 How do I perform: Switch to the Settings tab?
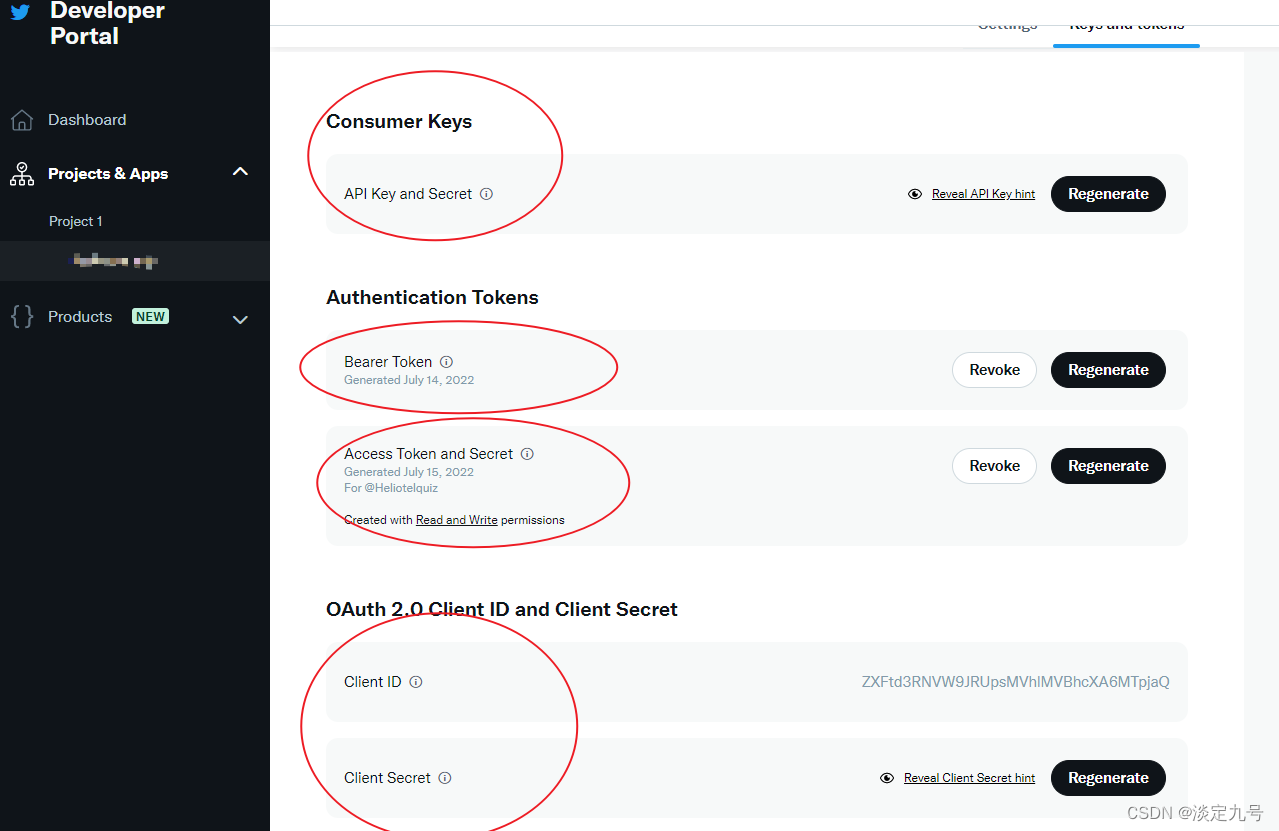(x=1007, y=25)
